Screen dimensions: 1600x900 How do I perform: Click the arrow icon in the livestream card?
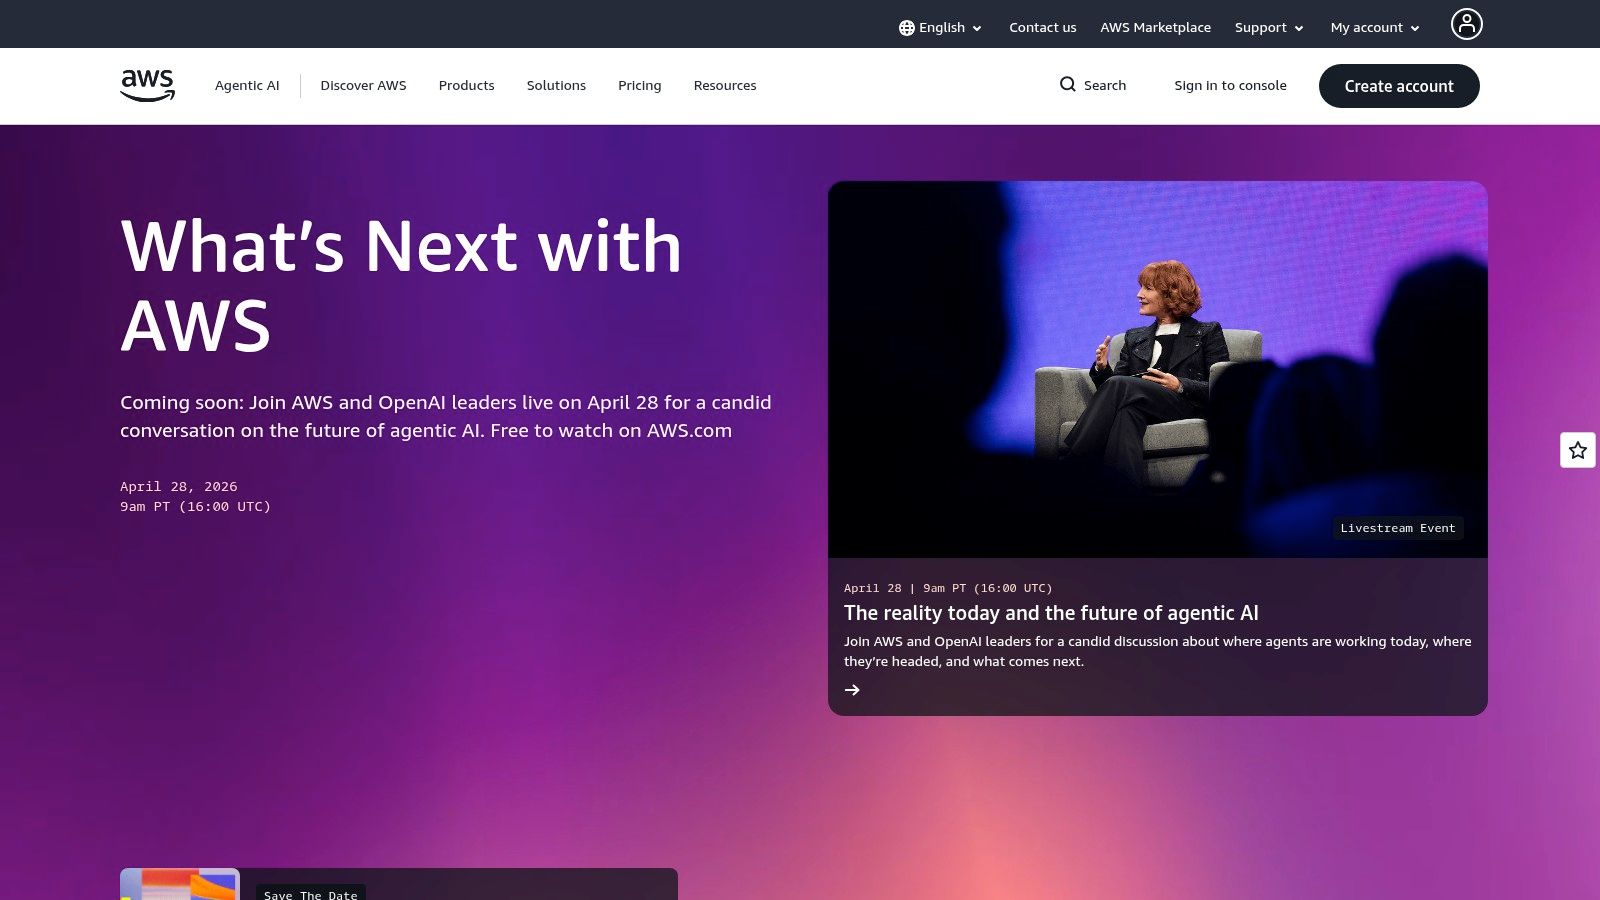[x=852, y=690]
